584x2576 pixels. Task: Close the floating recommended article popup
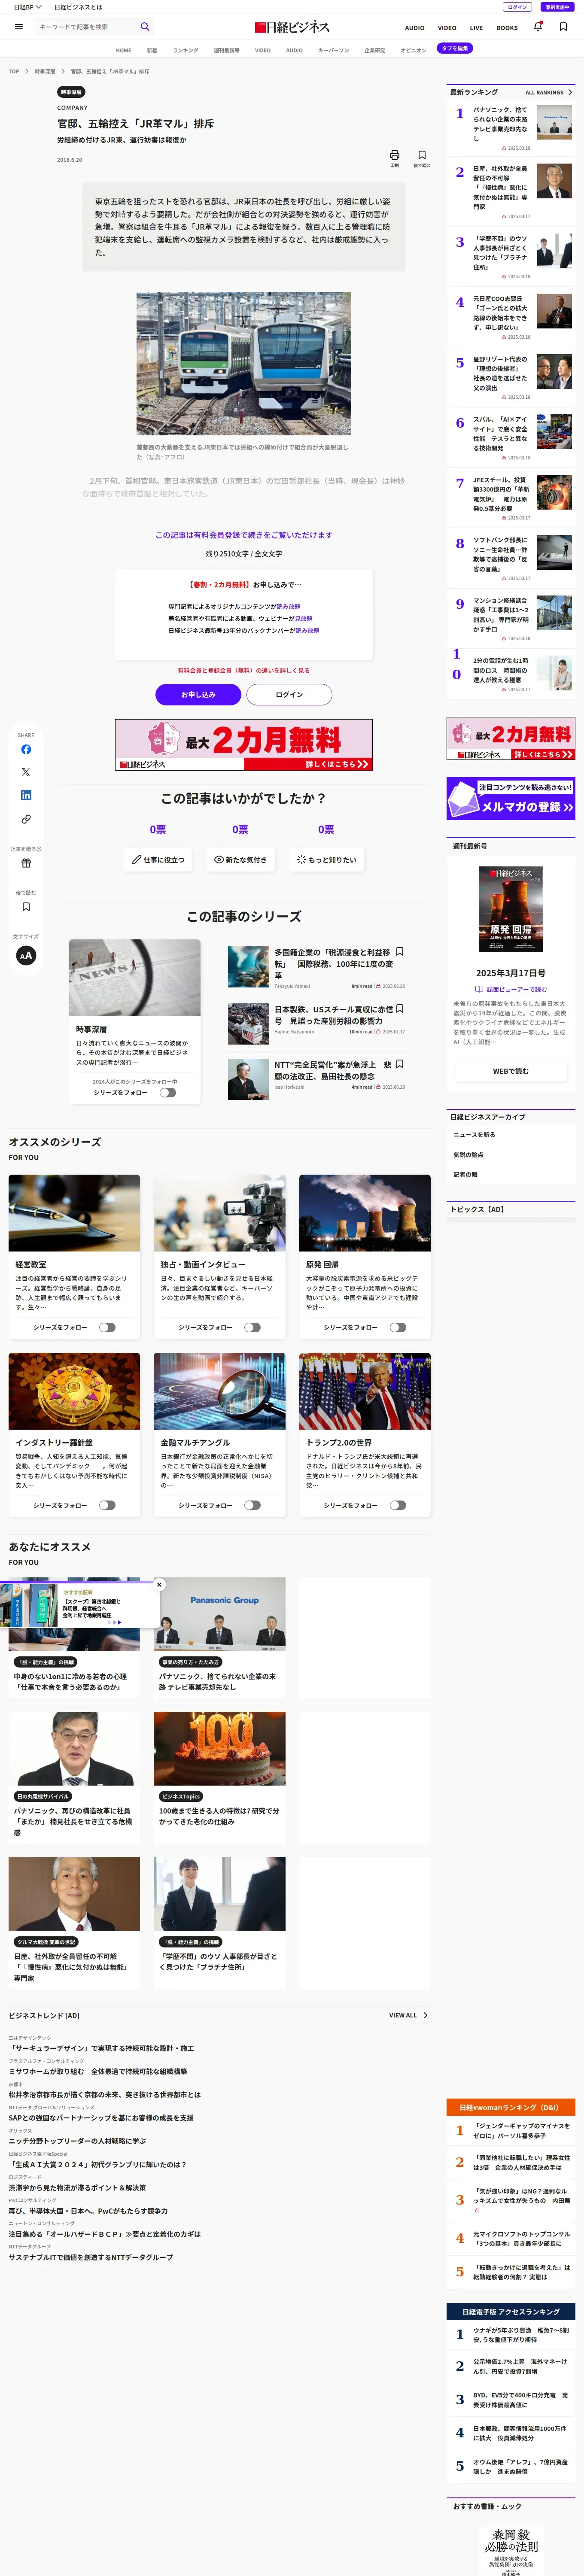coord(159,1585)
